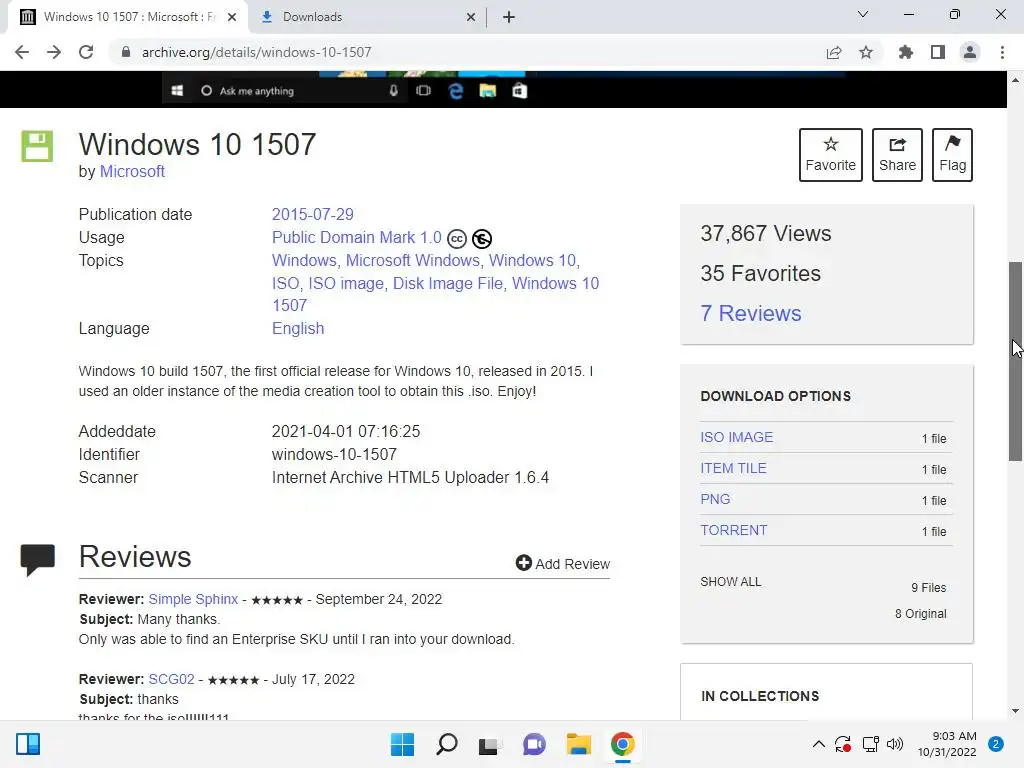Click the Share button

pyautogui.click(x=897, y=155)
